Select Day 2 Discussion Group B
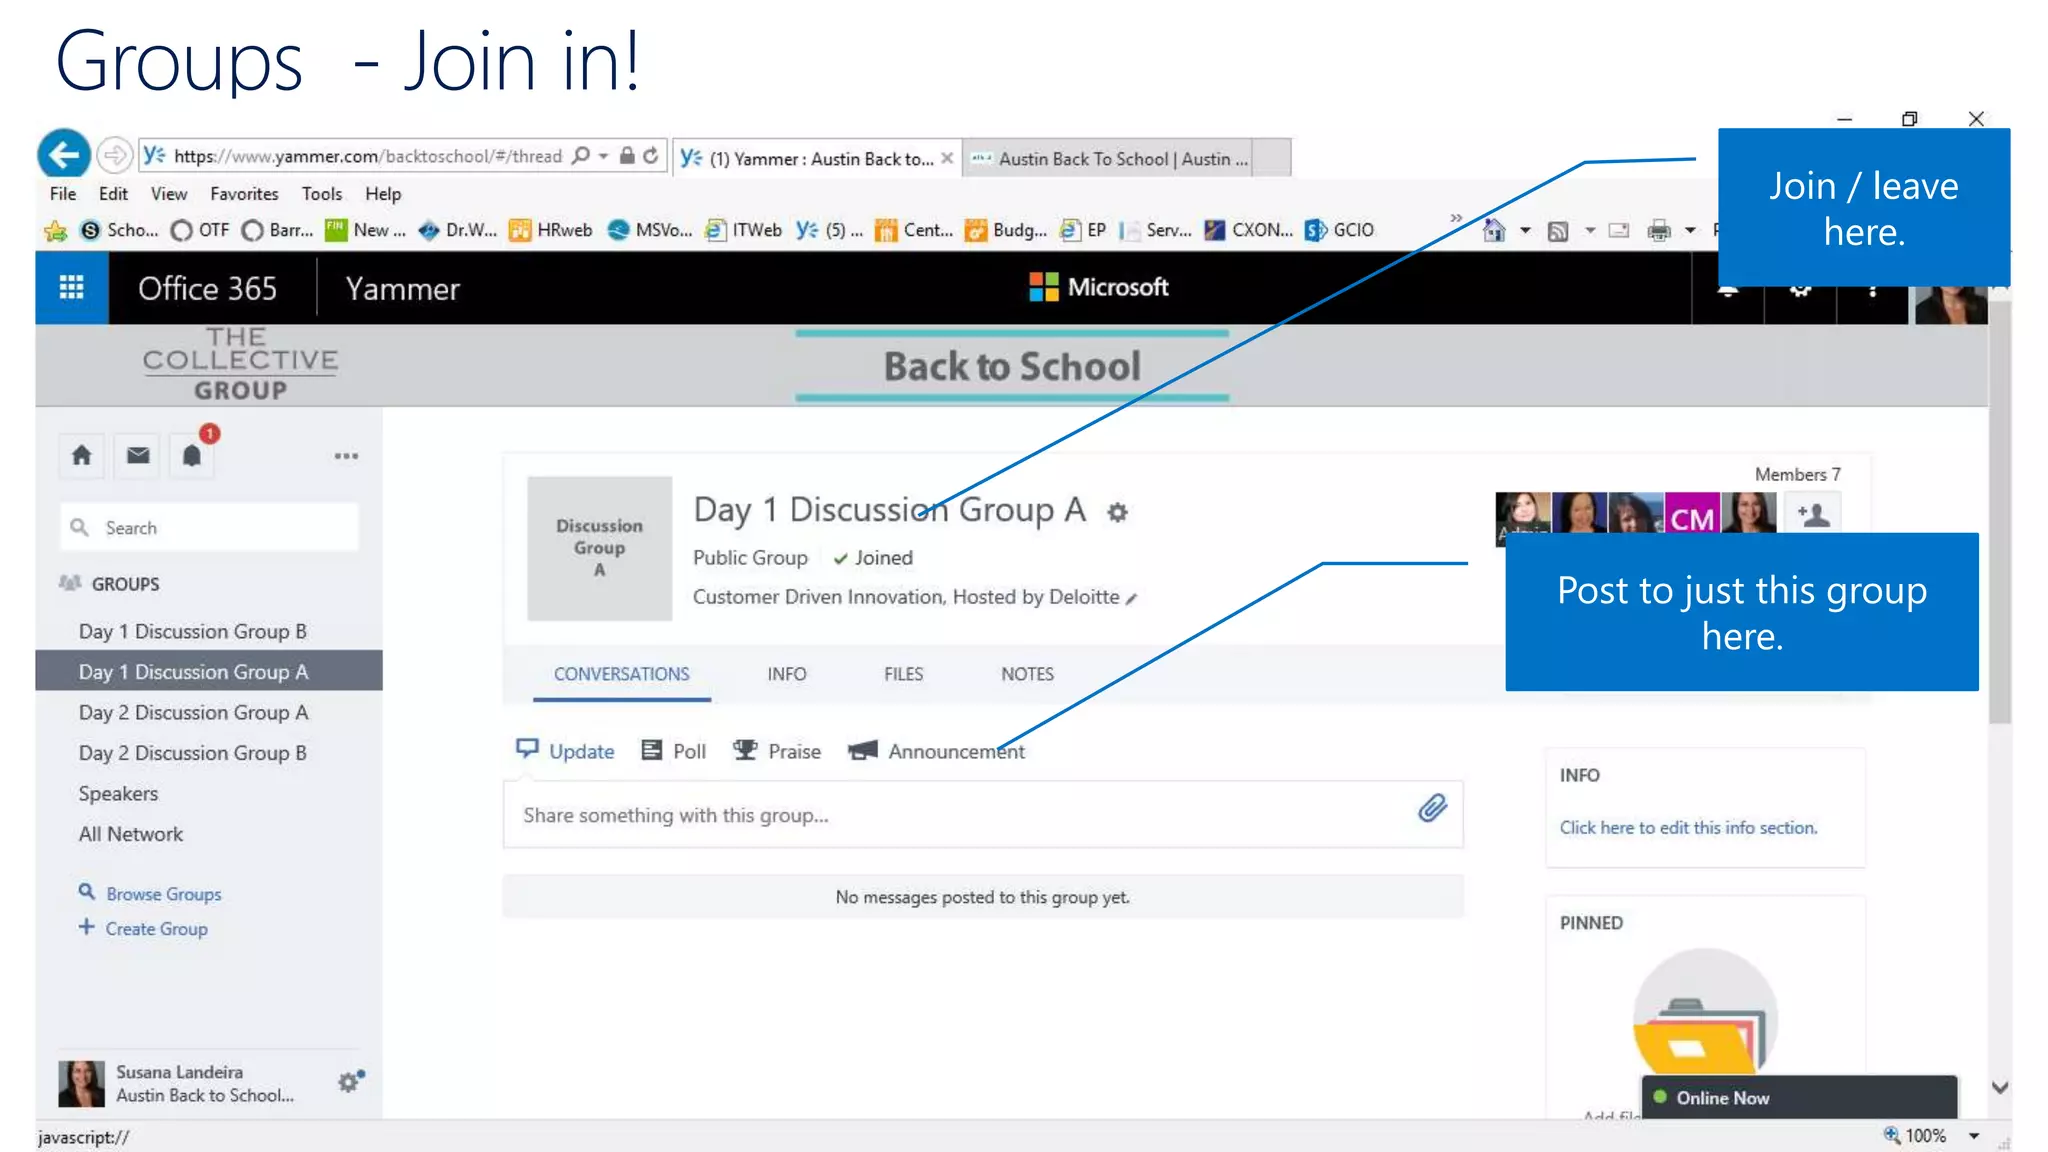 (192, 753)
